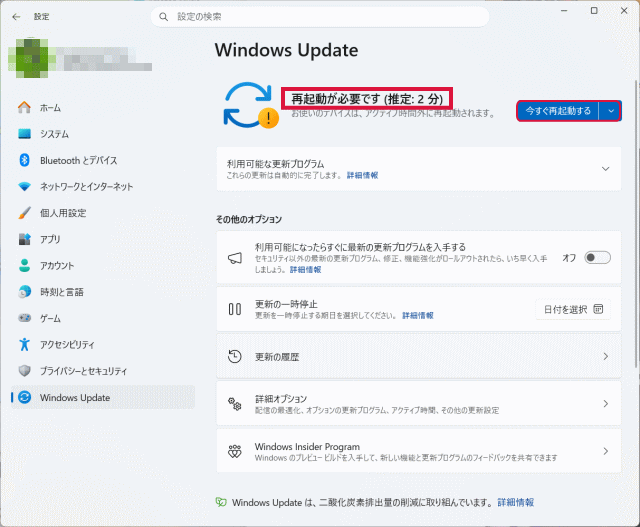Click the megaphone icon for latest updates
Image resolution: width=640 pixels, height=527 pixels.
coord(235,258)
